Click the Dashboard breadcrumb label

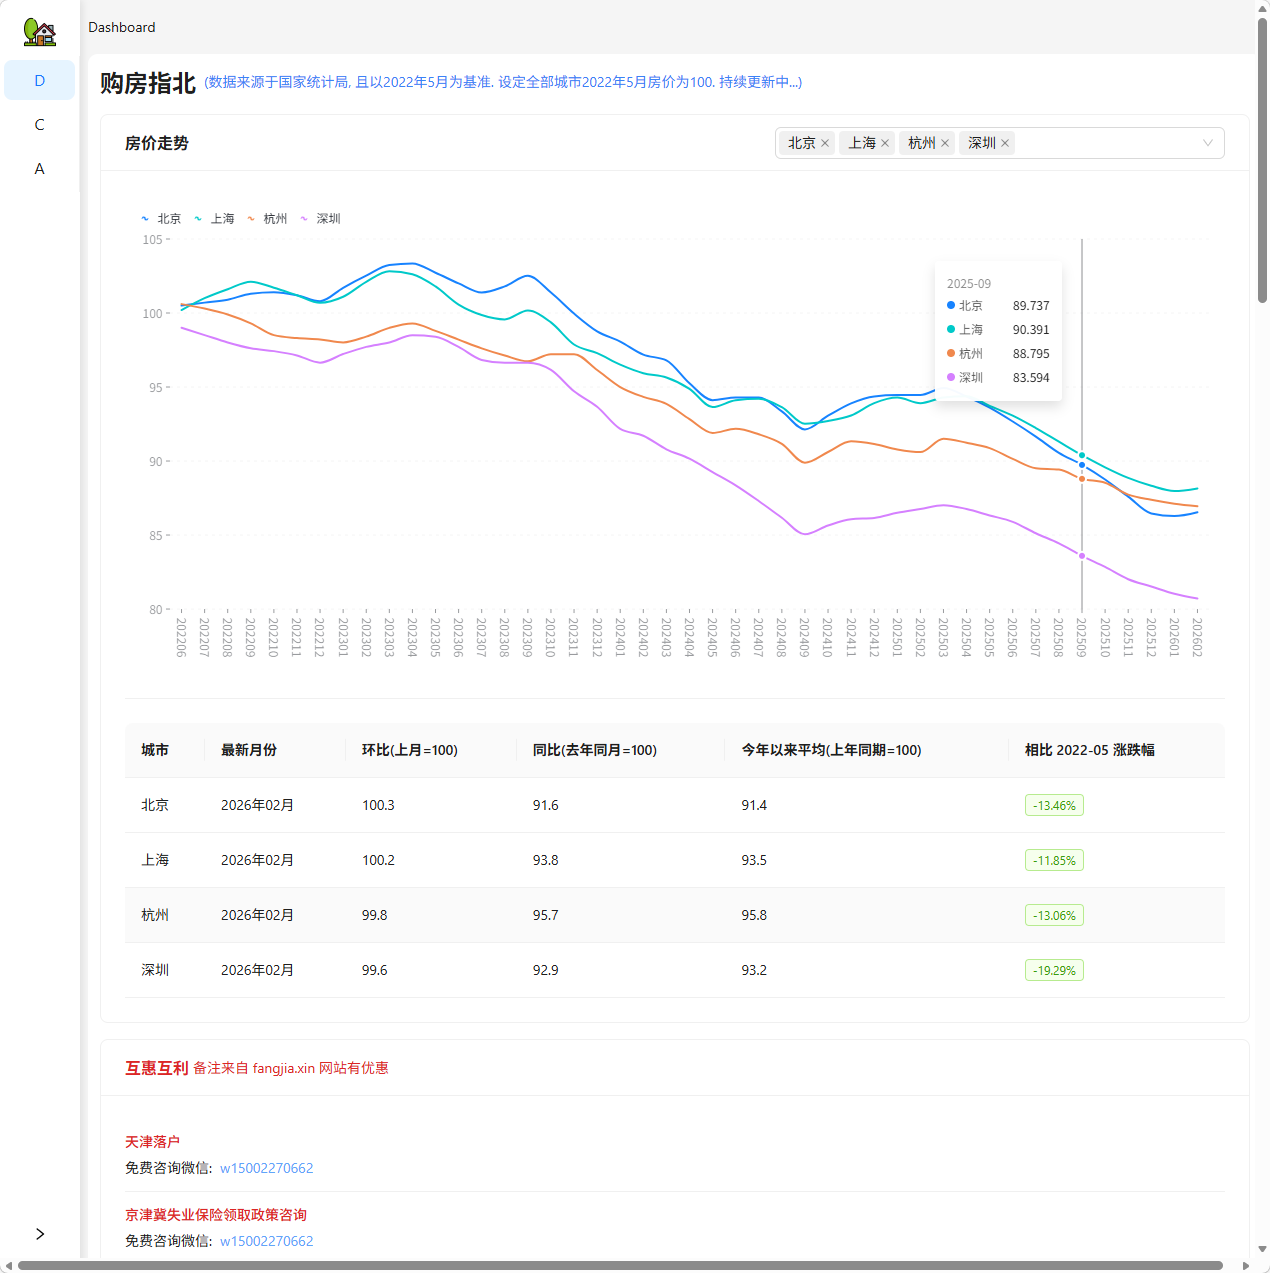coord(122,27)
